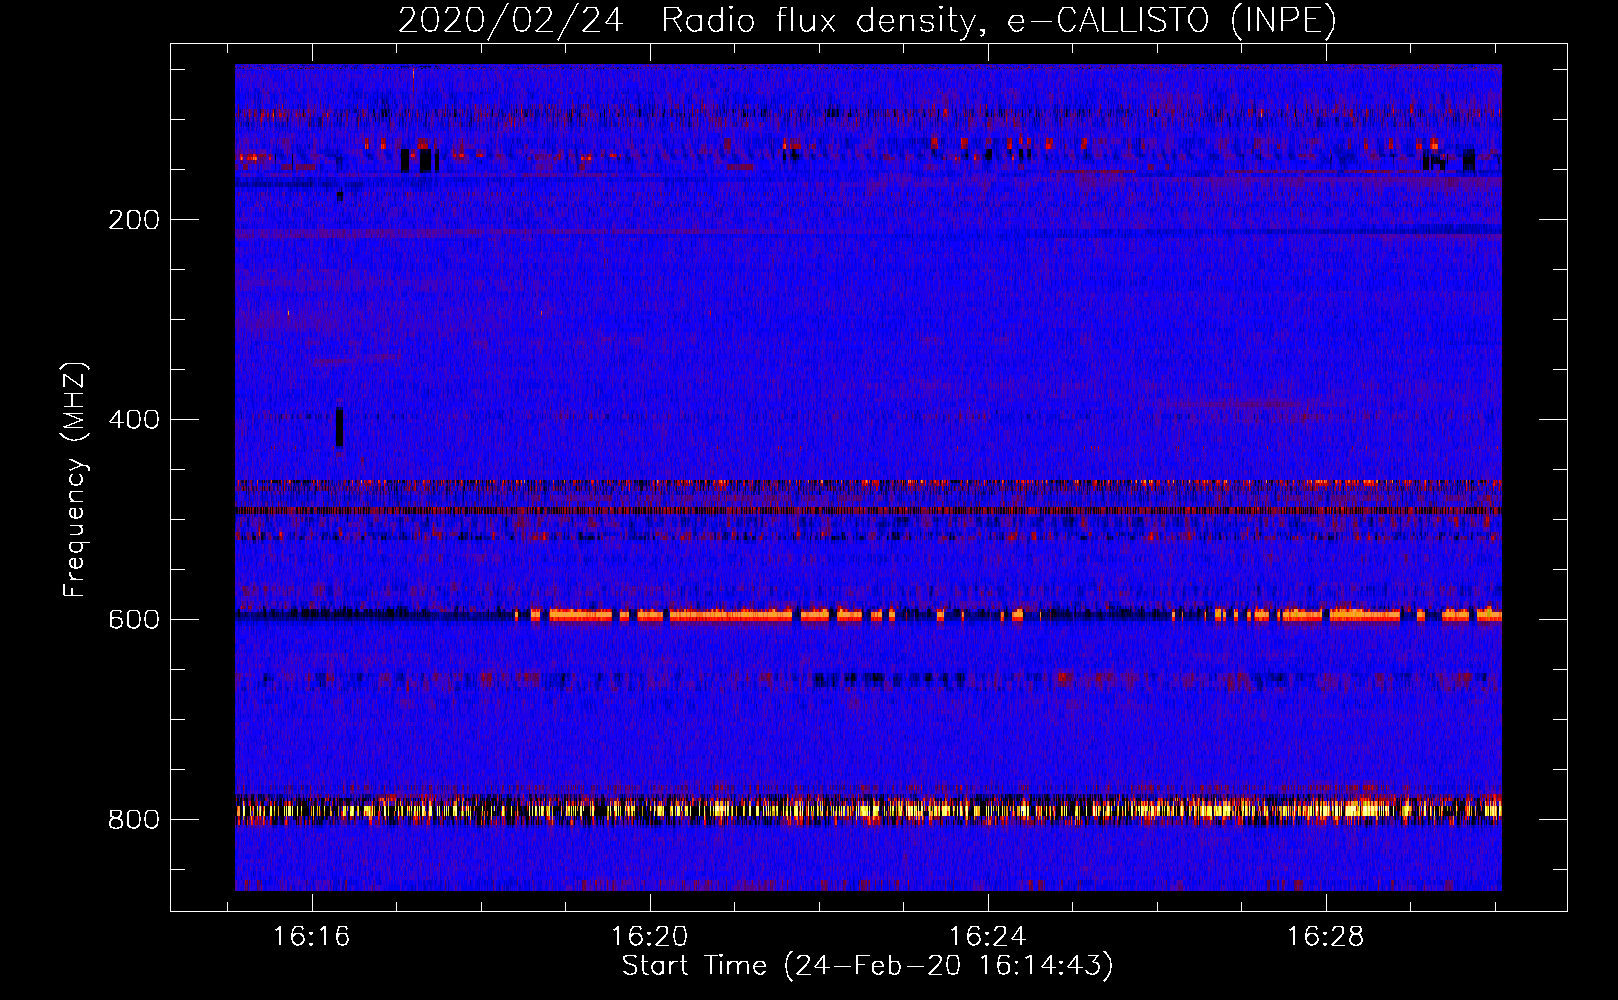Click the 400 frequency tick label
Viewport: 1618px width, 1000px height.
pyautogui.click(x=134, y=420)
